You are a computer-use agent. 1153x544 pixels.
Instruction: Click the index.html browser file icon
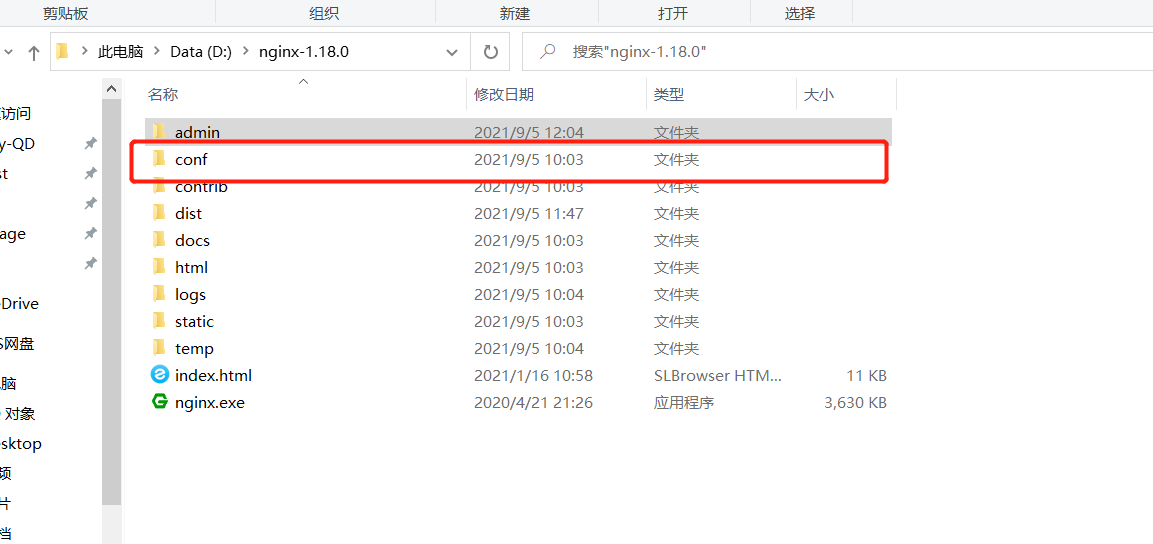click(x=160, y=375)
